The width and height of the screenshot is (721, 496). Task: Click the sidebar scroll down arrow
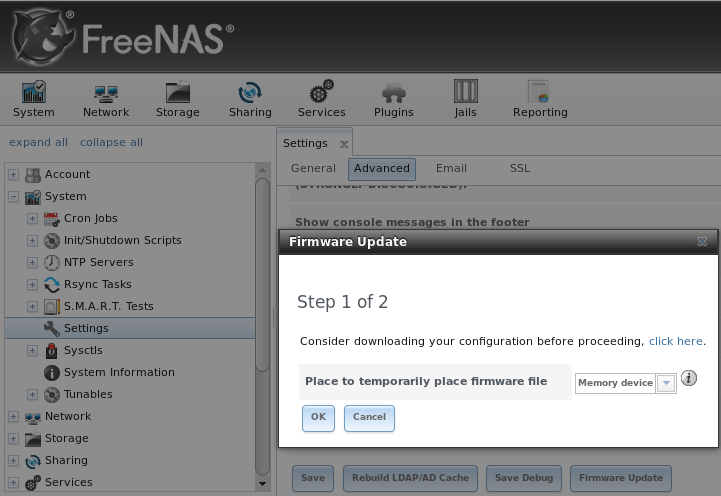click(263, 484)
